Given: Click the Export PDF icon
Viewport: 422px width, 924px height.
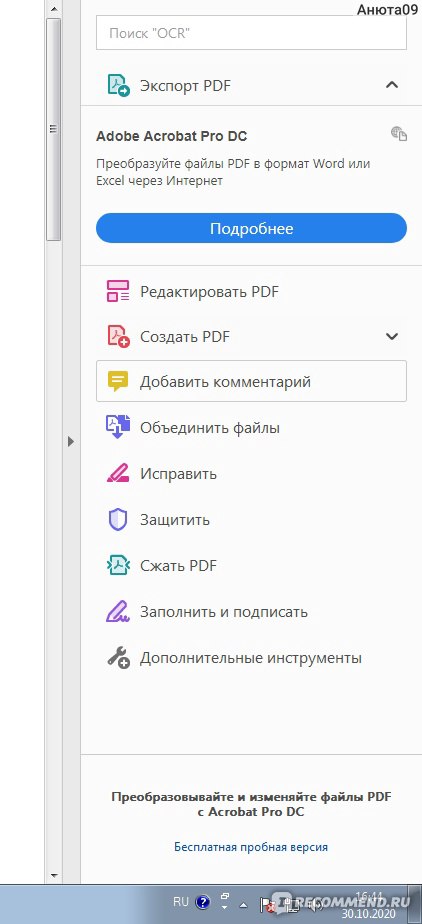Looking at the screenshot, I should pos(118,85).
